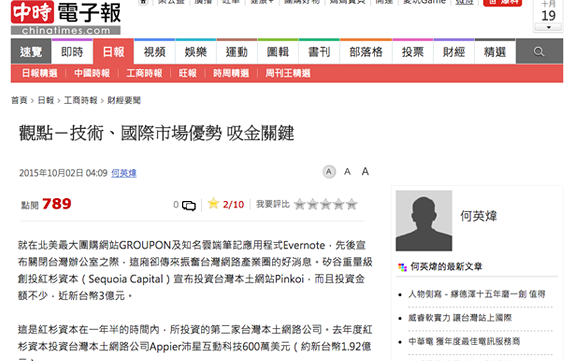Open the 速覽 menu tab
The height and width of the screenshot is (361, 575).
point(31,52)
